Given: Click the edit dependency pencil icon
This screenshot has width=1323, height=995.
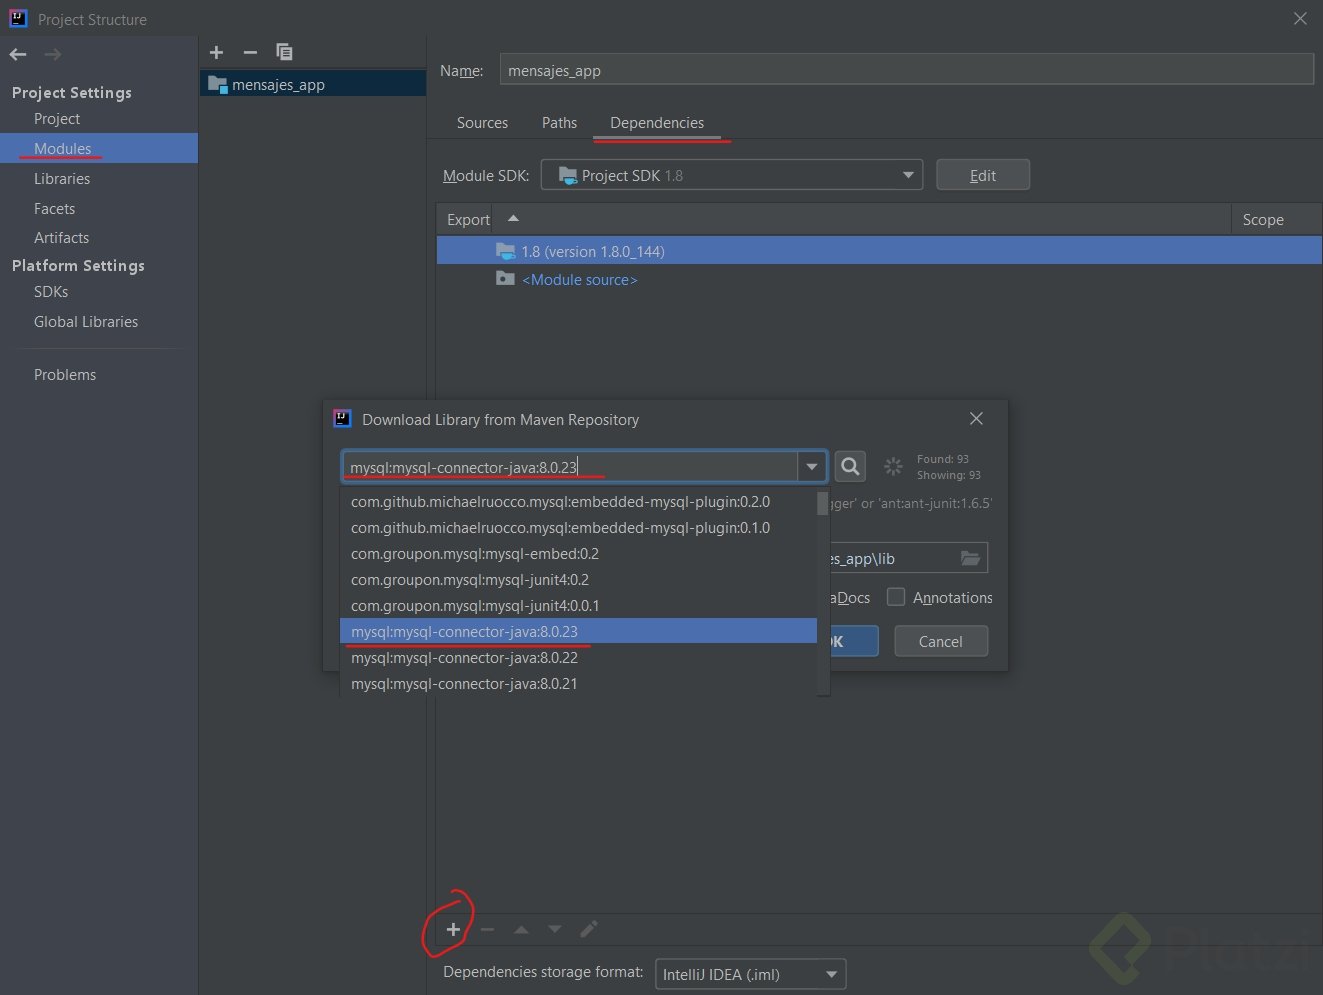Looking at the screenshot, I should 589,929.
